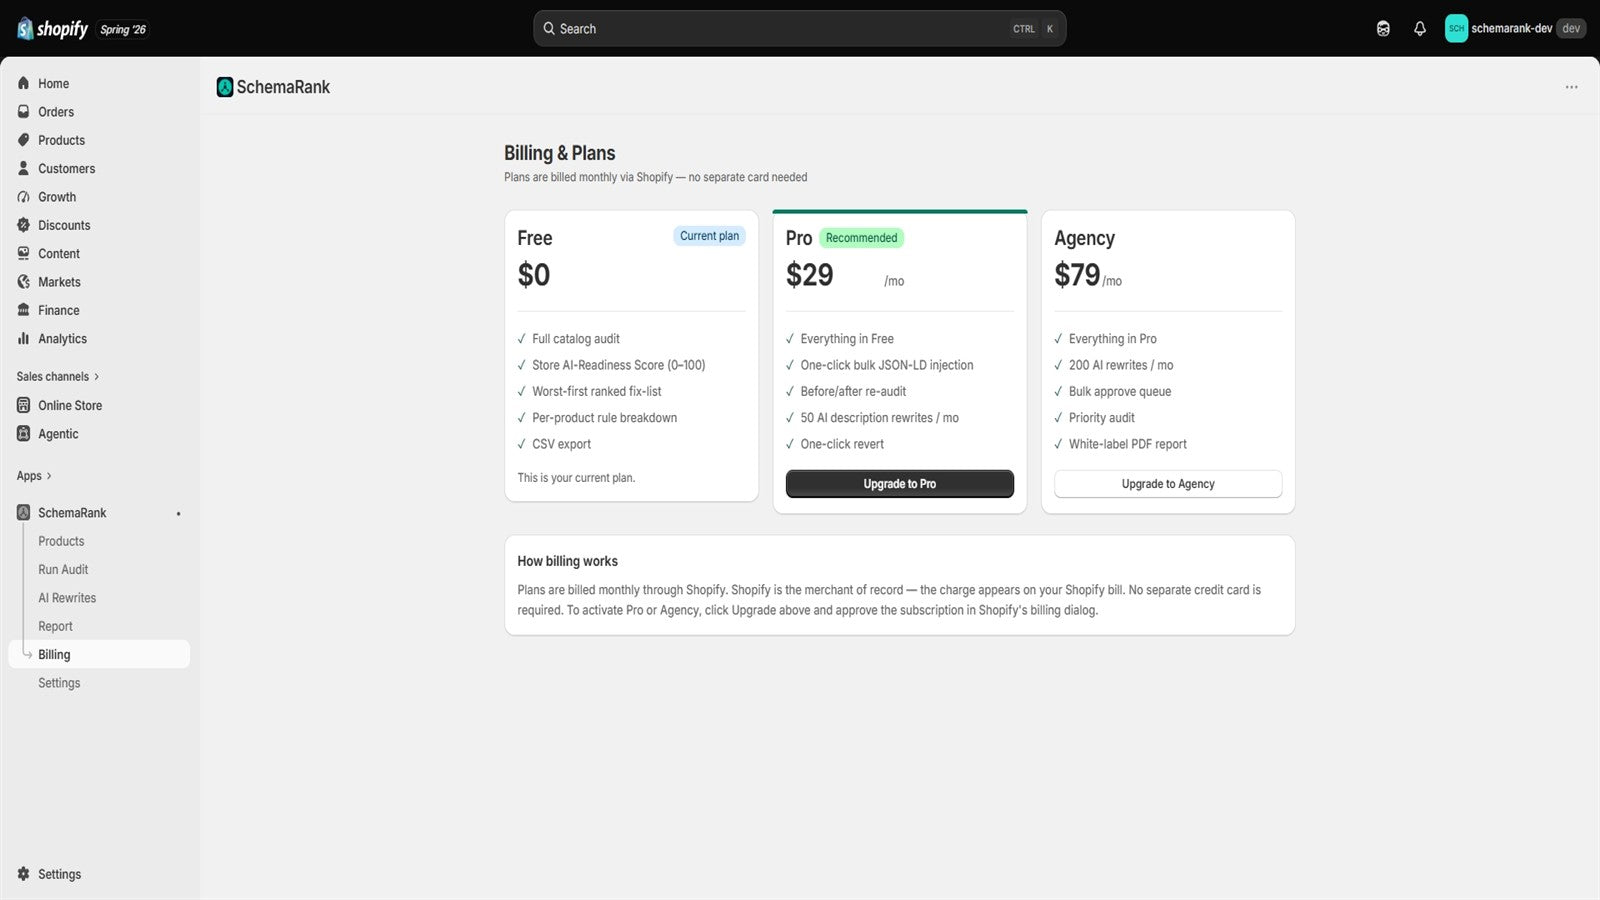Click the Settings gear icon
Screen dimensions: 1600x900
pyautogui.click(x=24, y=874)
